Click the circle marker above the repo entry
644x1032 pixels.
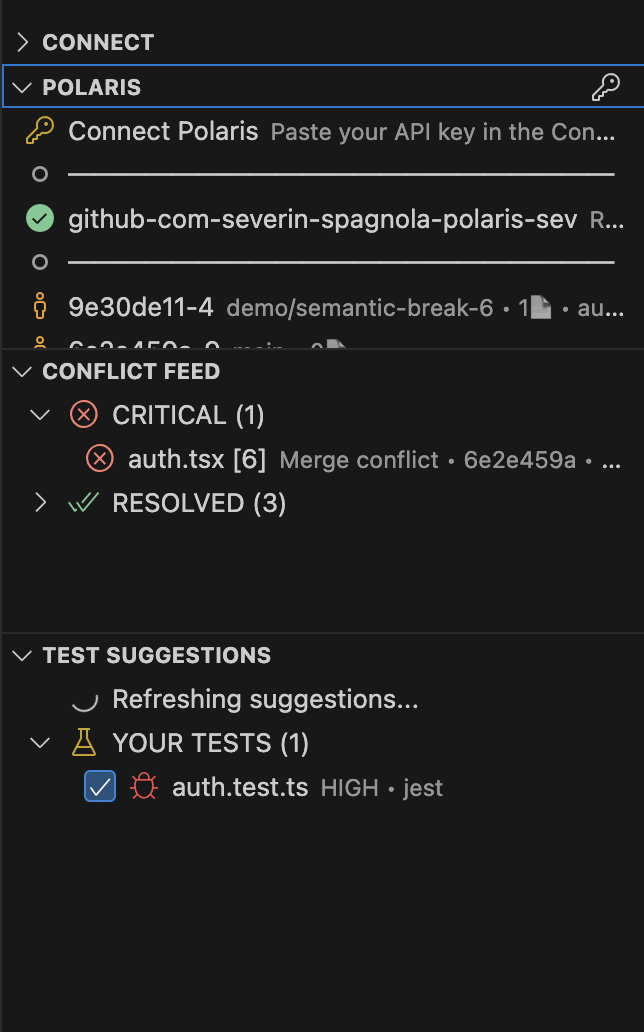(38, 174)
